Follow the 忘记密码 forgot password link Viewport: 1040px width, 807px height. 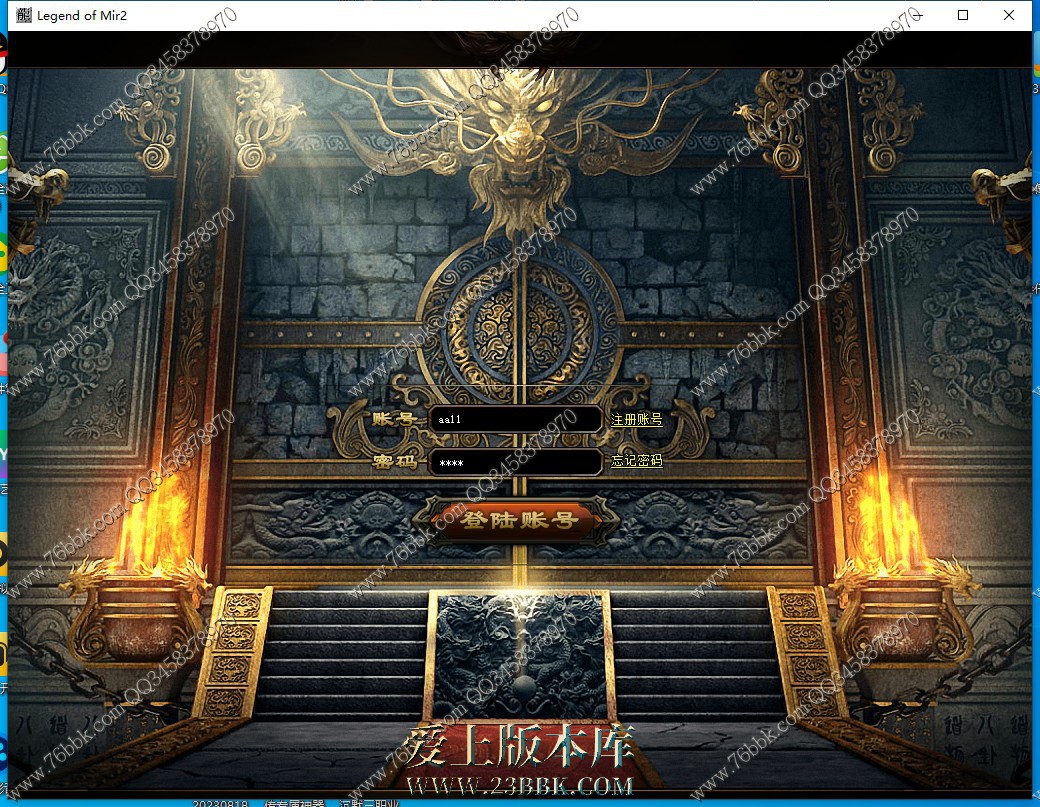click(636, 460)
